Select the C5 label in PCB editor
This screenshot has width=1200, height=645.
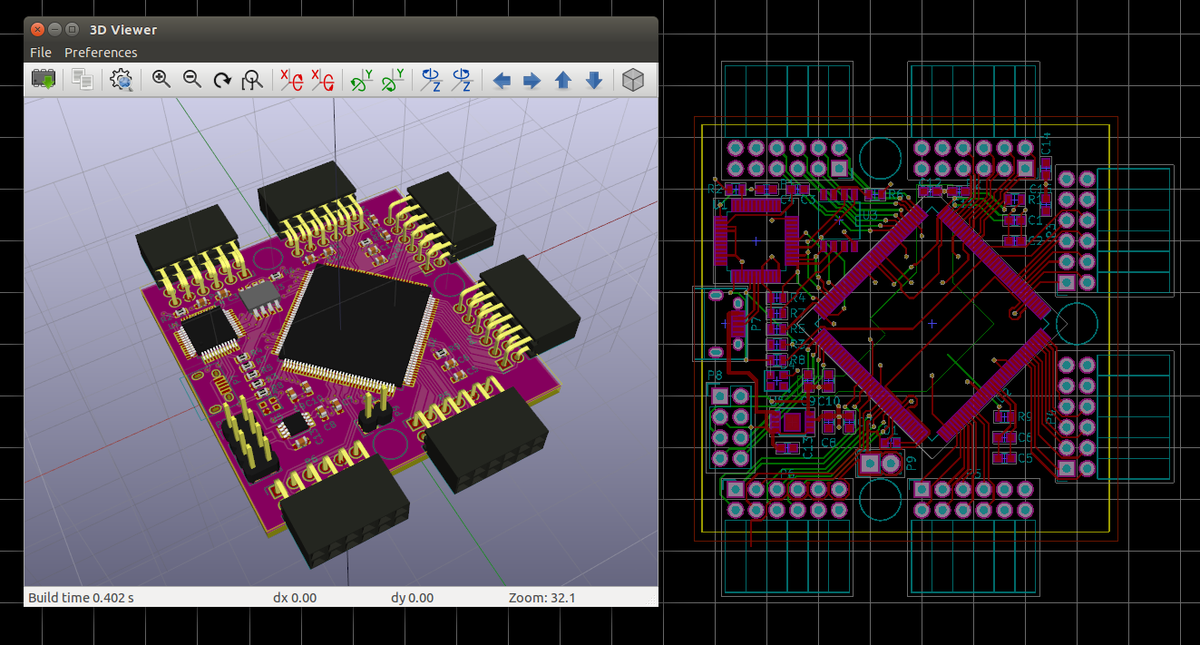1024,458
